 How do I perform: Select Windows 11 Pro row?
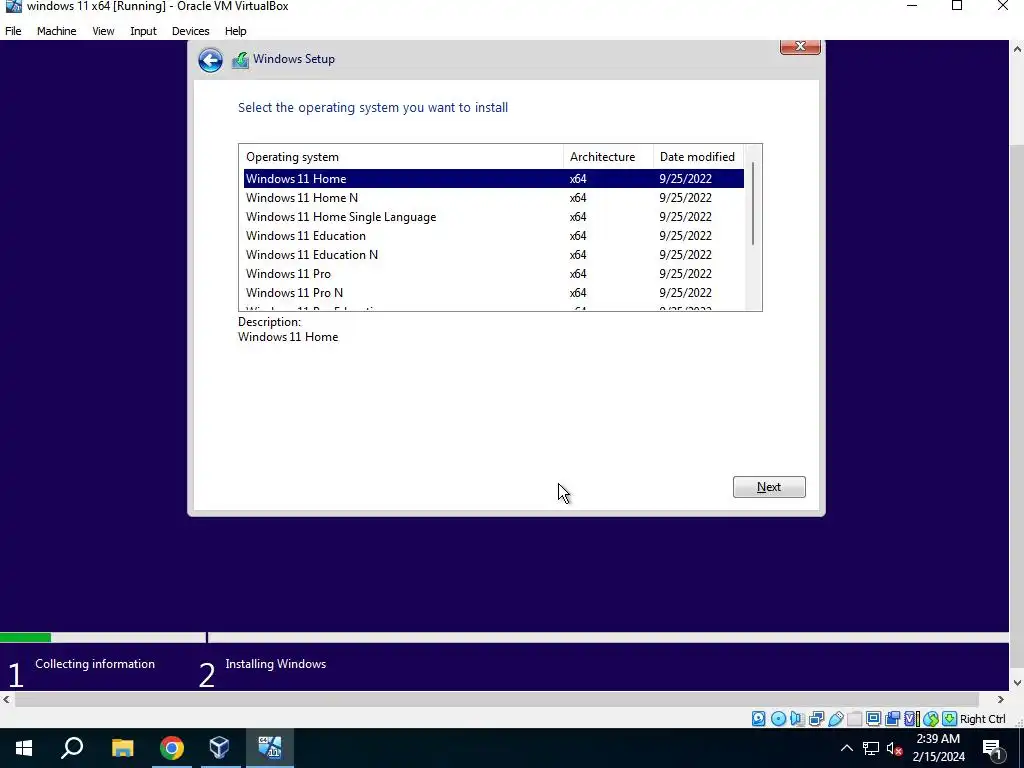pos(494,274)
